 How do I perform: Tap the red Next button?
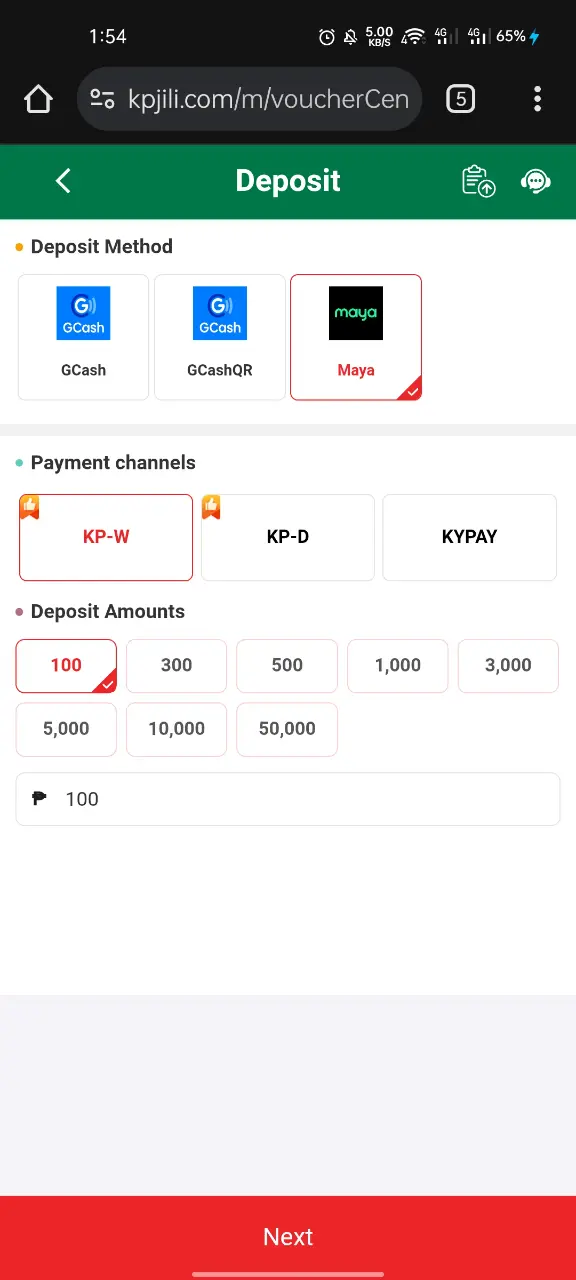(288, 1237)
